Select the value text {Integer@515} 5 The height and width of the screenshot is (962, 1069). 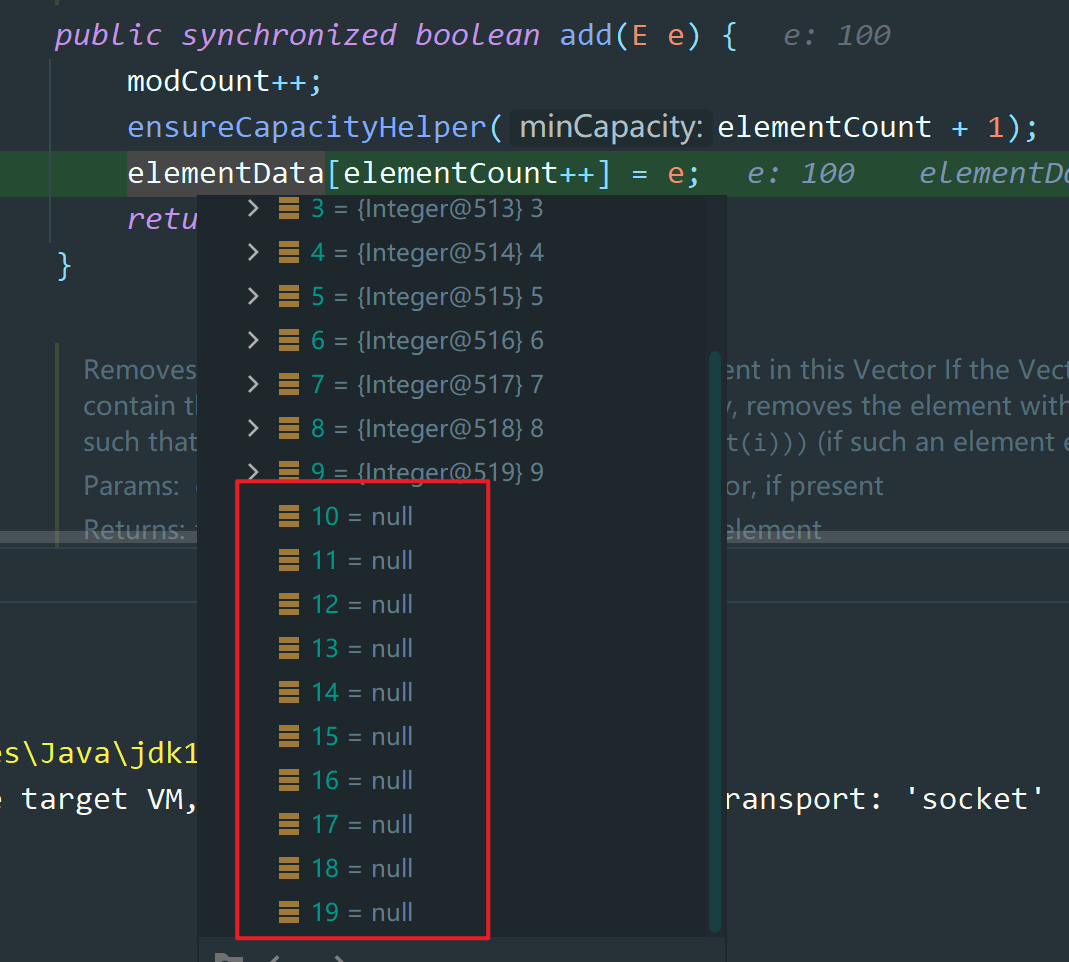[450, 297]
